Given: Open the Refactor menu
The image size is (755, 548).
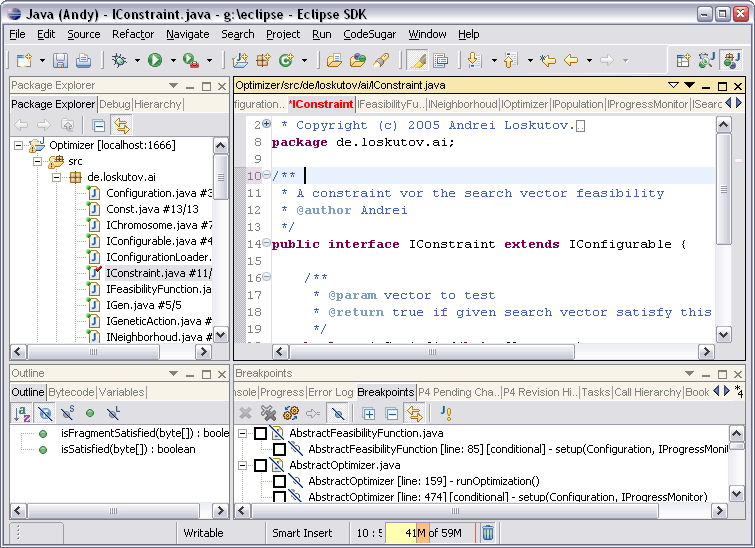Looking at the screenshot, I should click(133, 34).
